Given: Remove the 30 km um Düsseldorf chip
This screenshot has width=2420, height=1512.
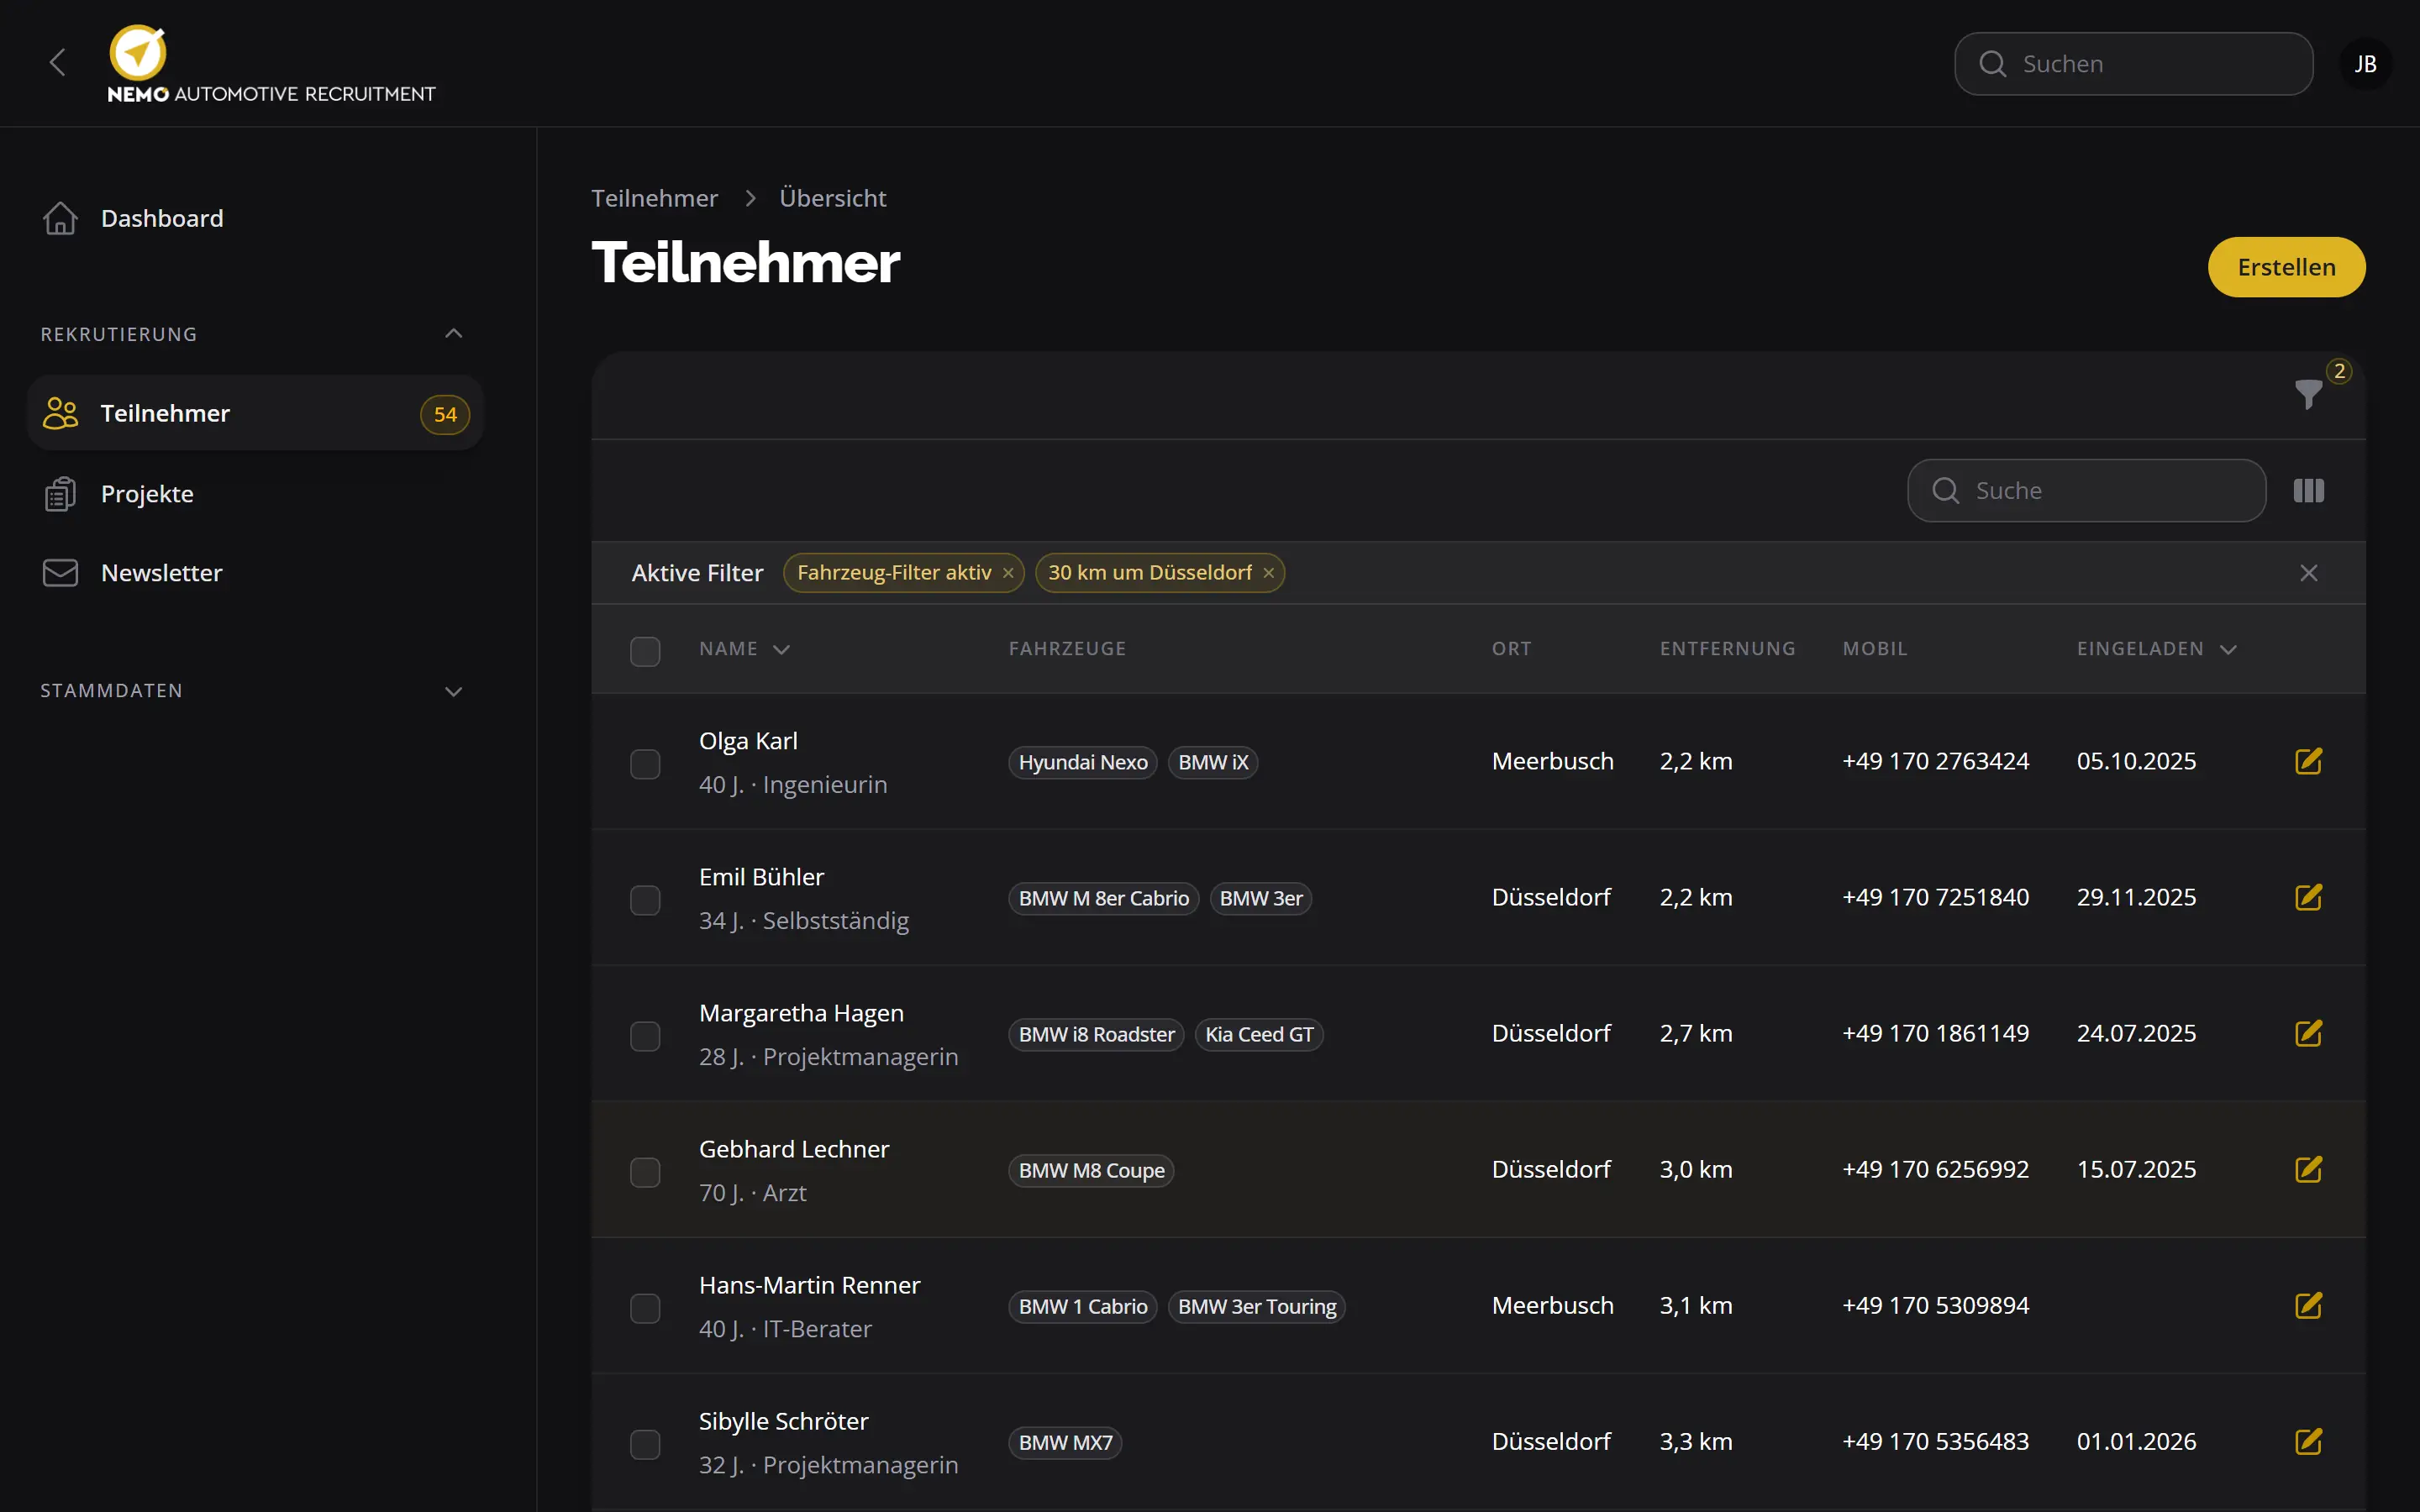Looking at the screenshot, I should [1268, 573].
